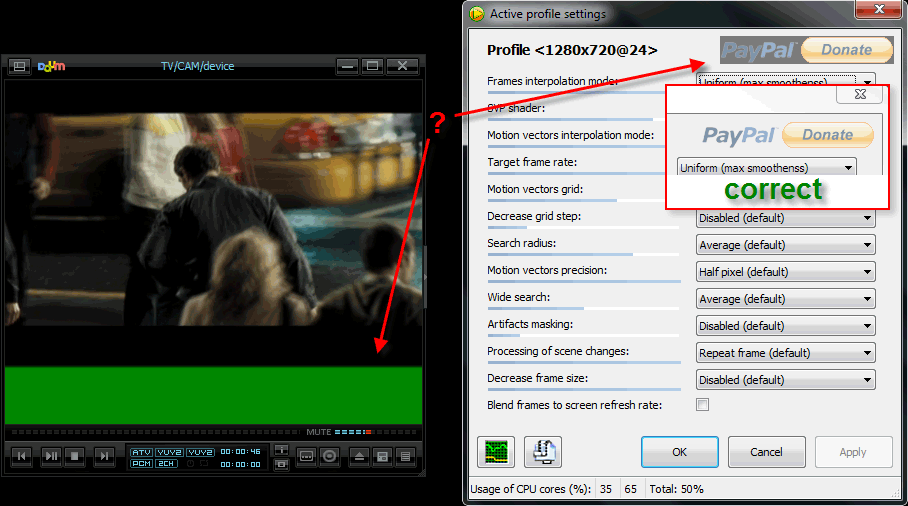Click the copy profile settings icon

pos(542,452)
